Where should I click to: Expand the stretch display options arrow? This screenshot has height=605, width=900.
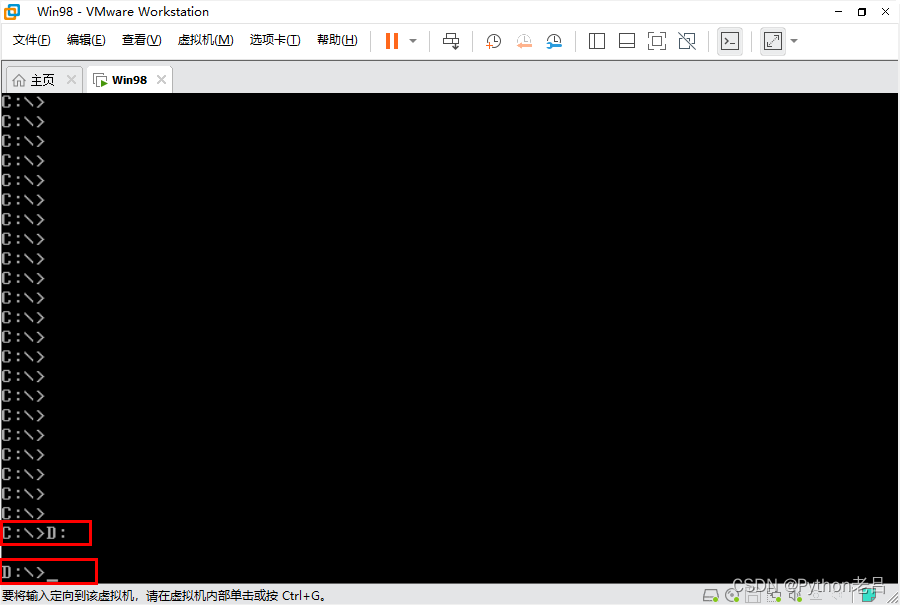tap(794, 41)
